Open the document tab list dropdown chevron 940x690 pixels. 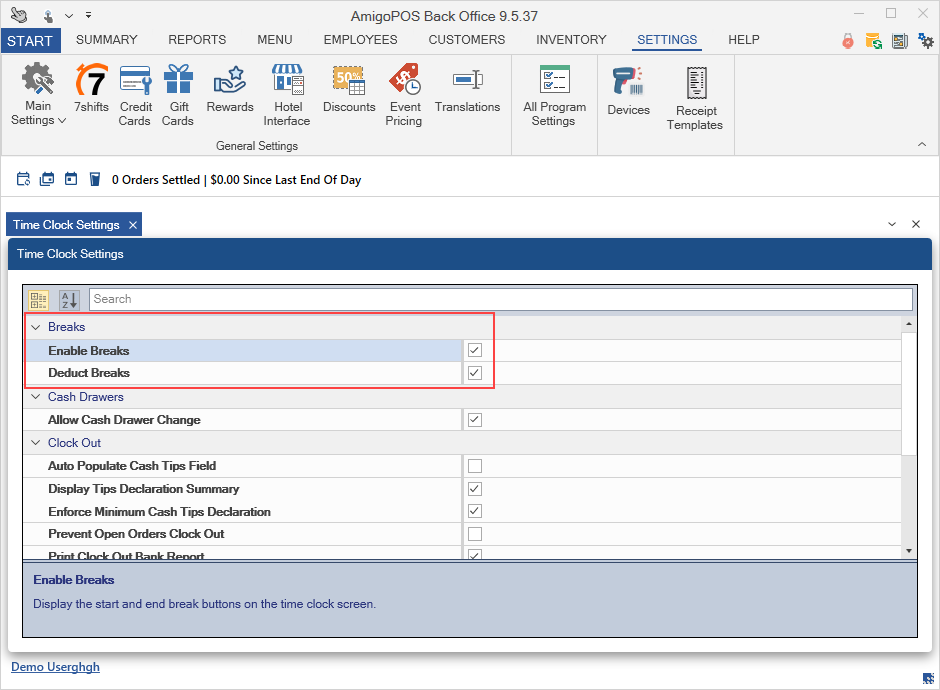coord(892,224)
